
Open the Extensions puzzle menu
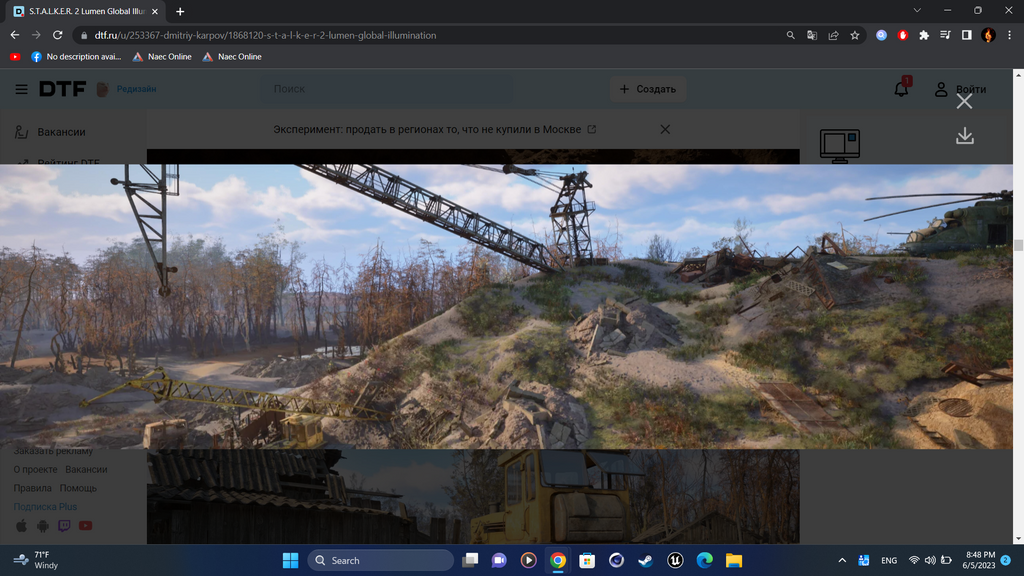(x=924, y=35)
